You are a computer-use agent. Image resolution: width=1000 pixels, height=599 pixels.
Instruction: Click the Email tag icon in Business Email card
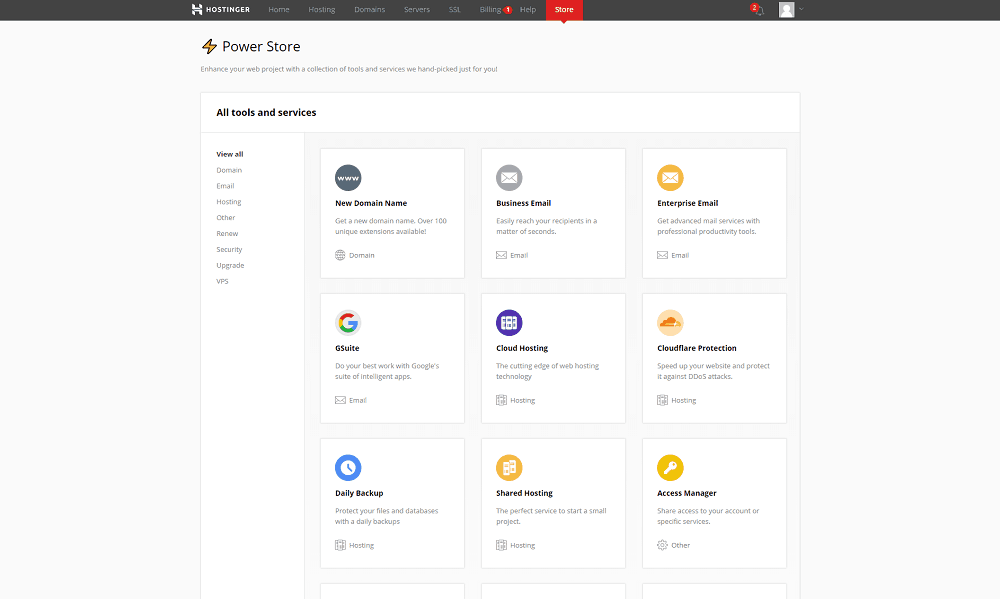coord(501,255)
